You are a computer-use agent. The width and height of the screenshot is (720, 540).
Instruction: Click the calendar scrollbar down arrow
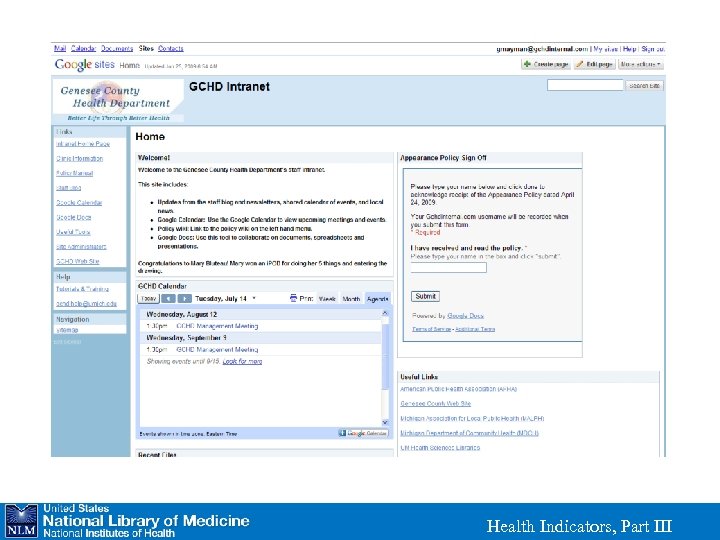(x=385, y=422)
